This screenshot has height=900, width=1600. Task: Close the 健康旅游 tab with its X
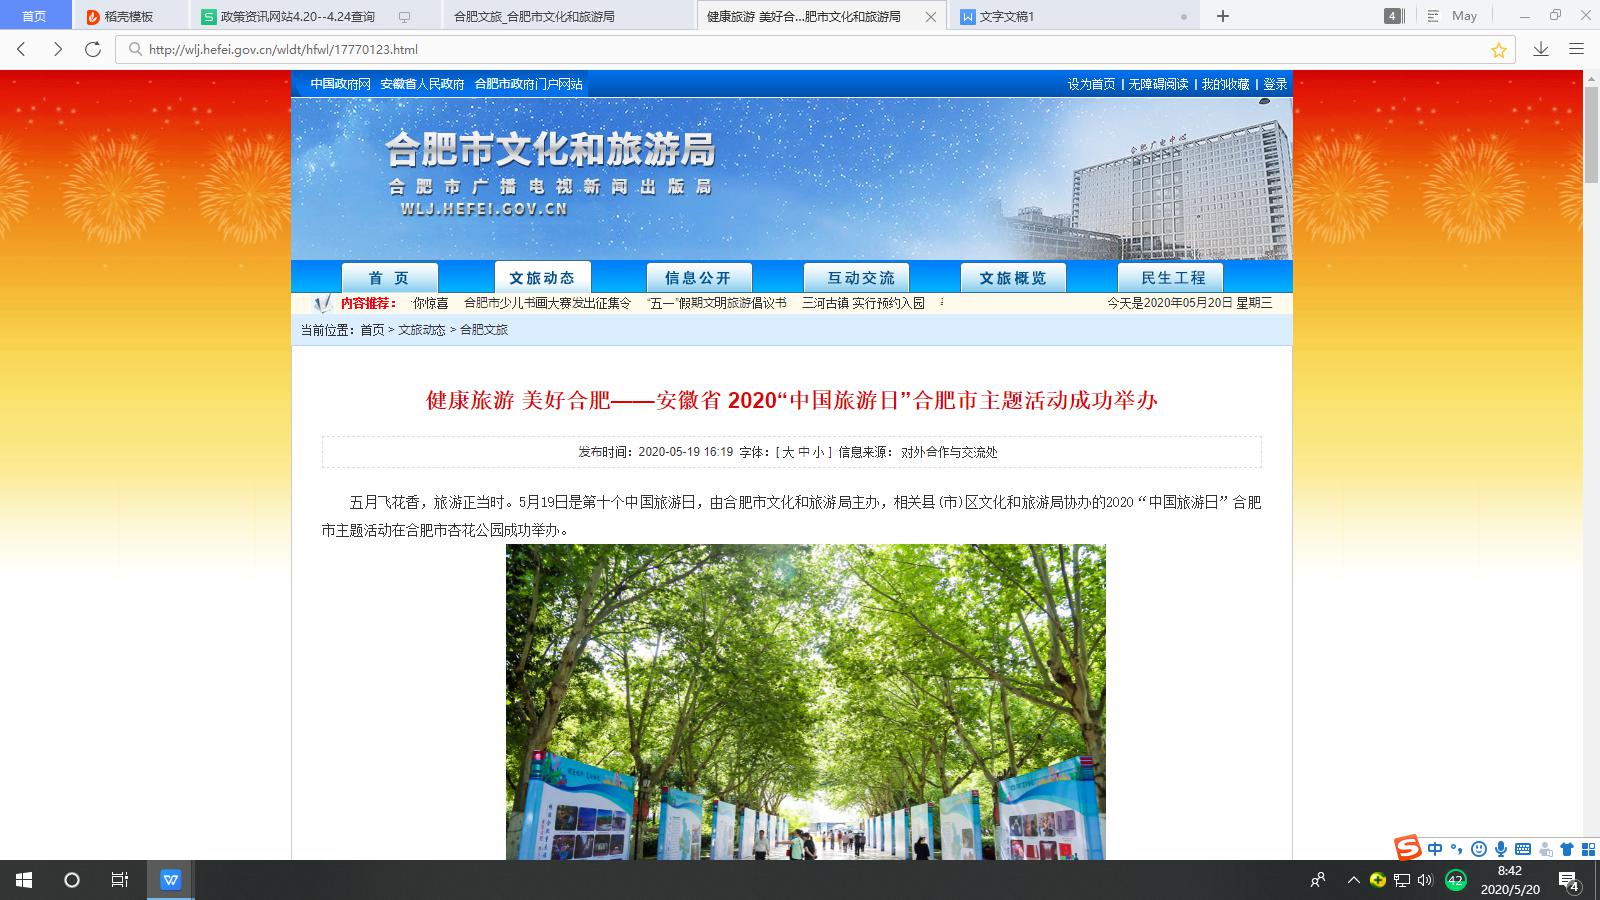tap(931, 16)
